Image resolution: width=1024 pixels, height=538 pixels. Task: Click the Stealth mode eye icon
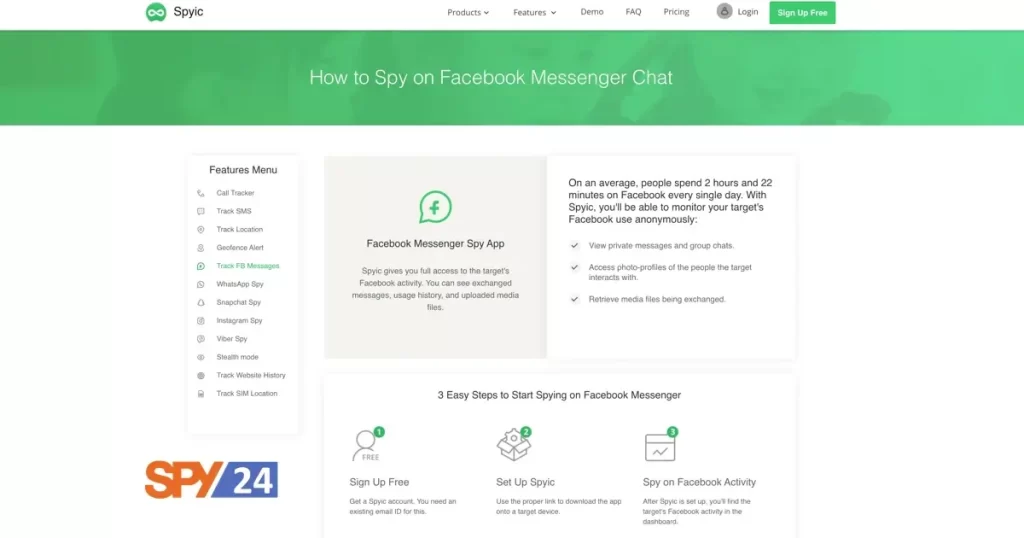[x=200, y=357]
